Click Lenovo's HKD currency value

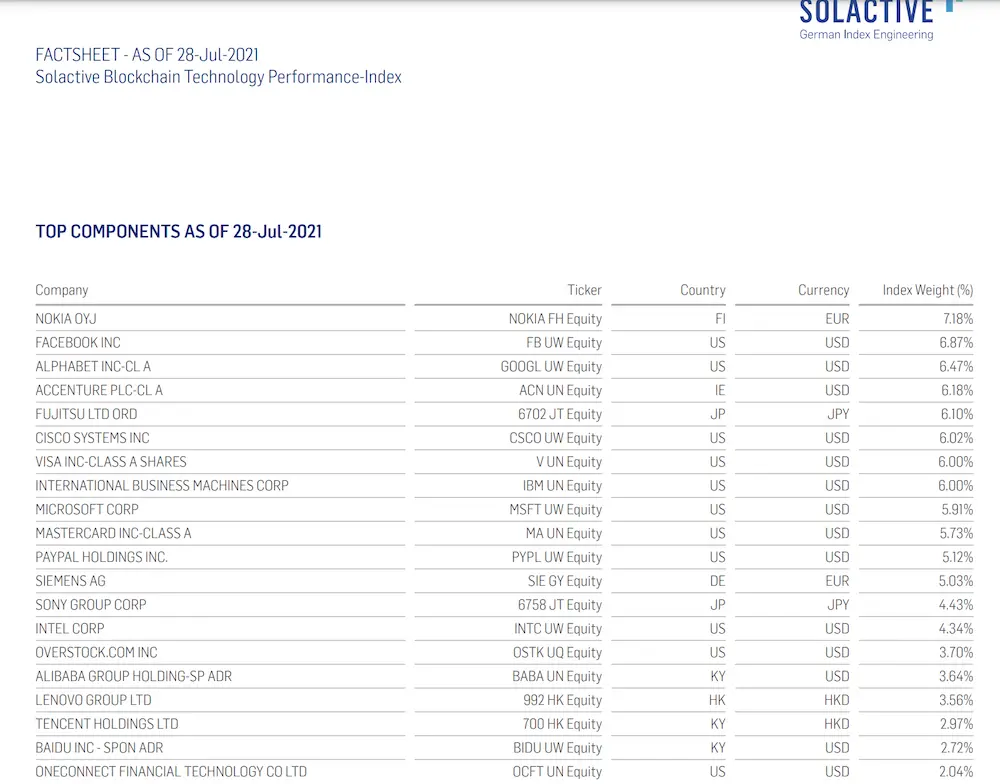[x=836, y=700]
